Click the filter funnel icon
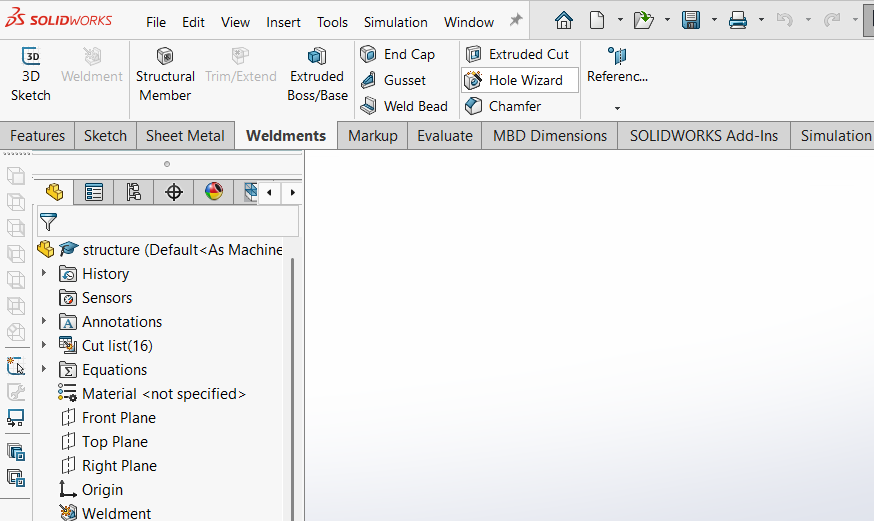The image size is (874, 521). (x=48, y=222)
